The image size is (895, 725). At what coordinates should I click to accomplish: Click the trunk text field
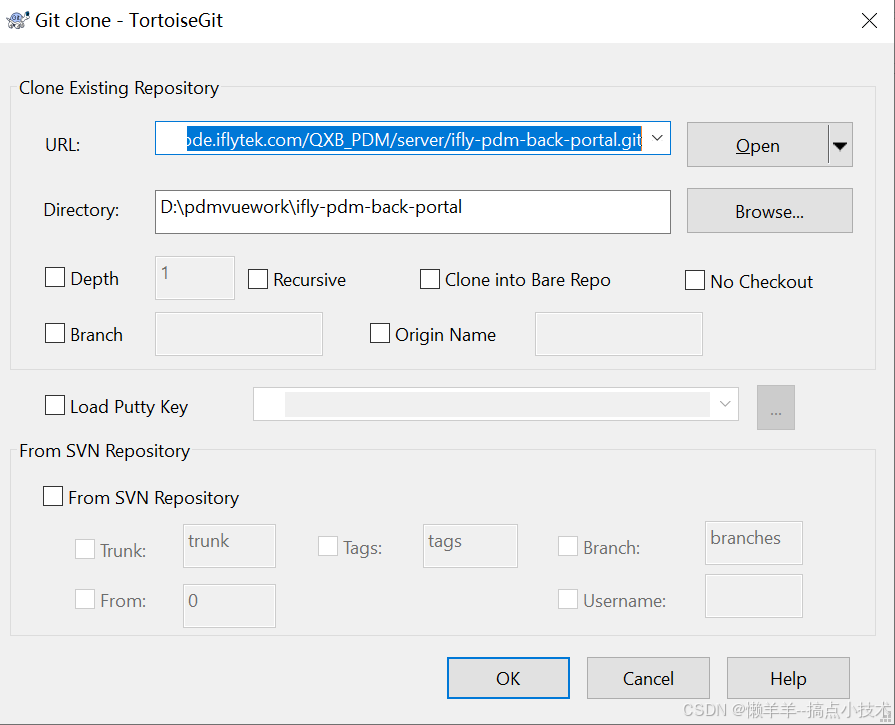point(229,546)
